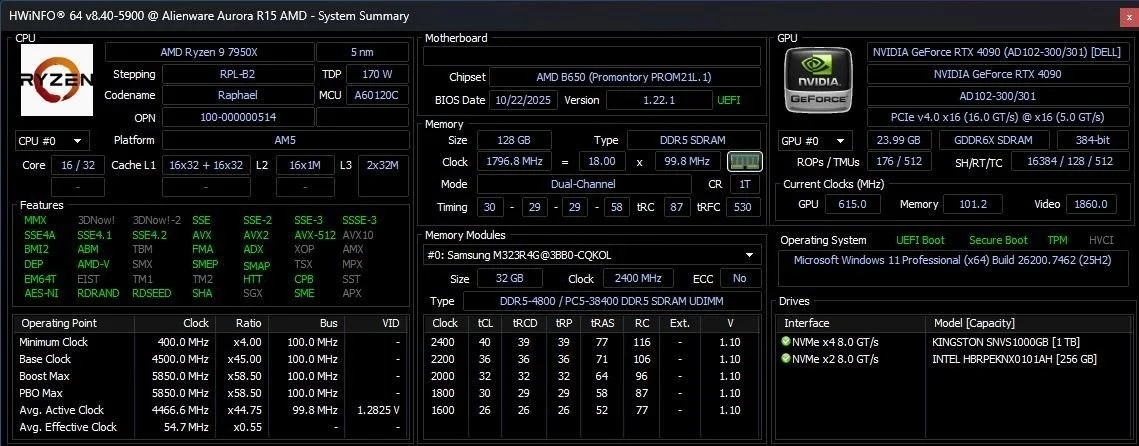Click the SSE4.2 feature flag
The image size is (1139, 446).
point(149,235)
